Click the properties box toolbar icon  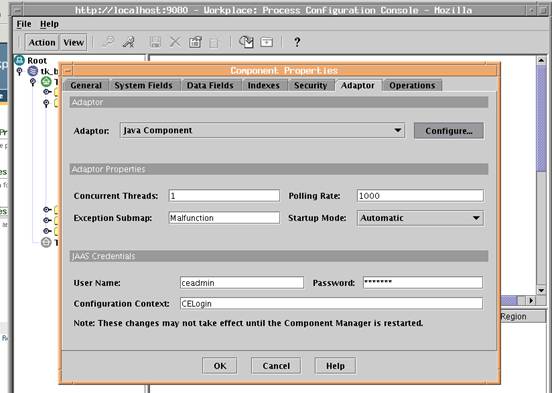click(195, 42)
